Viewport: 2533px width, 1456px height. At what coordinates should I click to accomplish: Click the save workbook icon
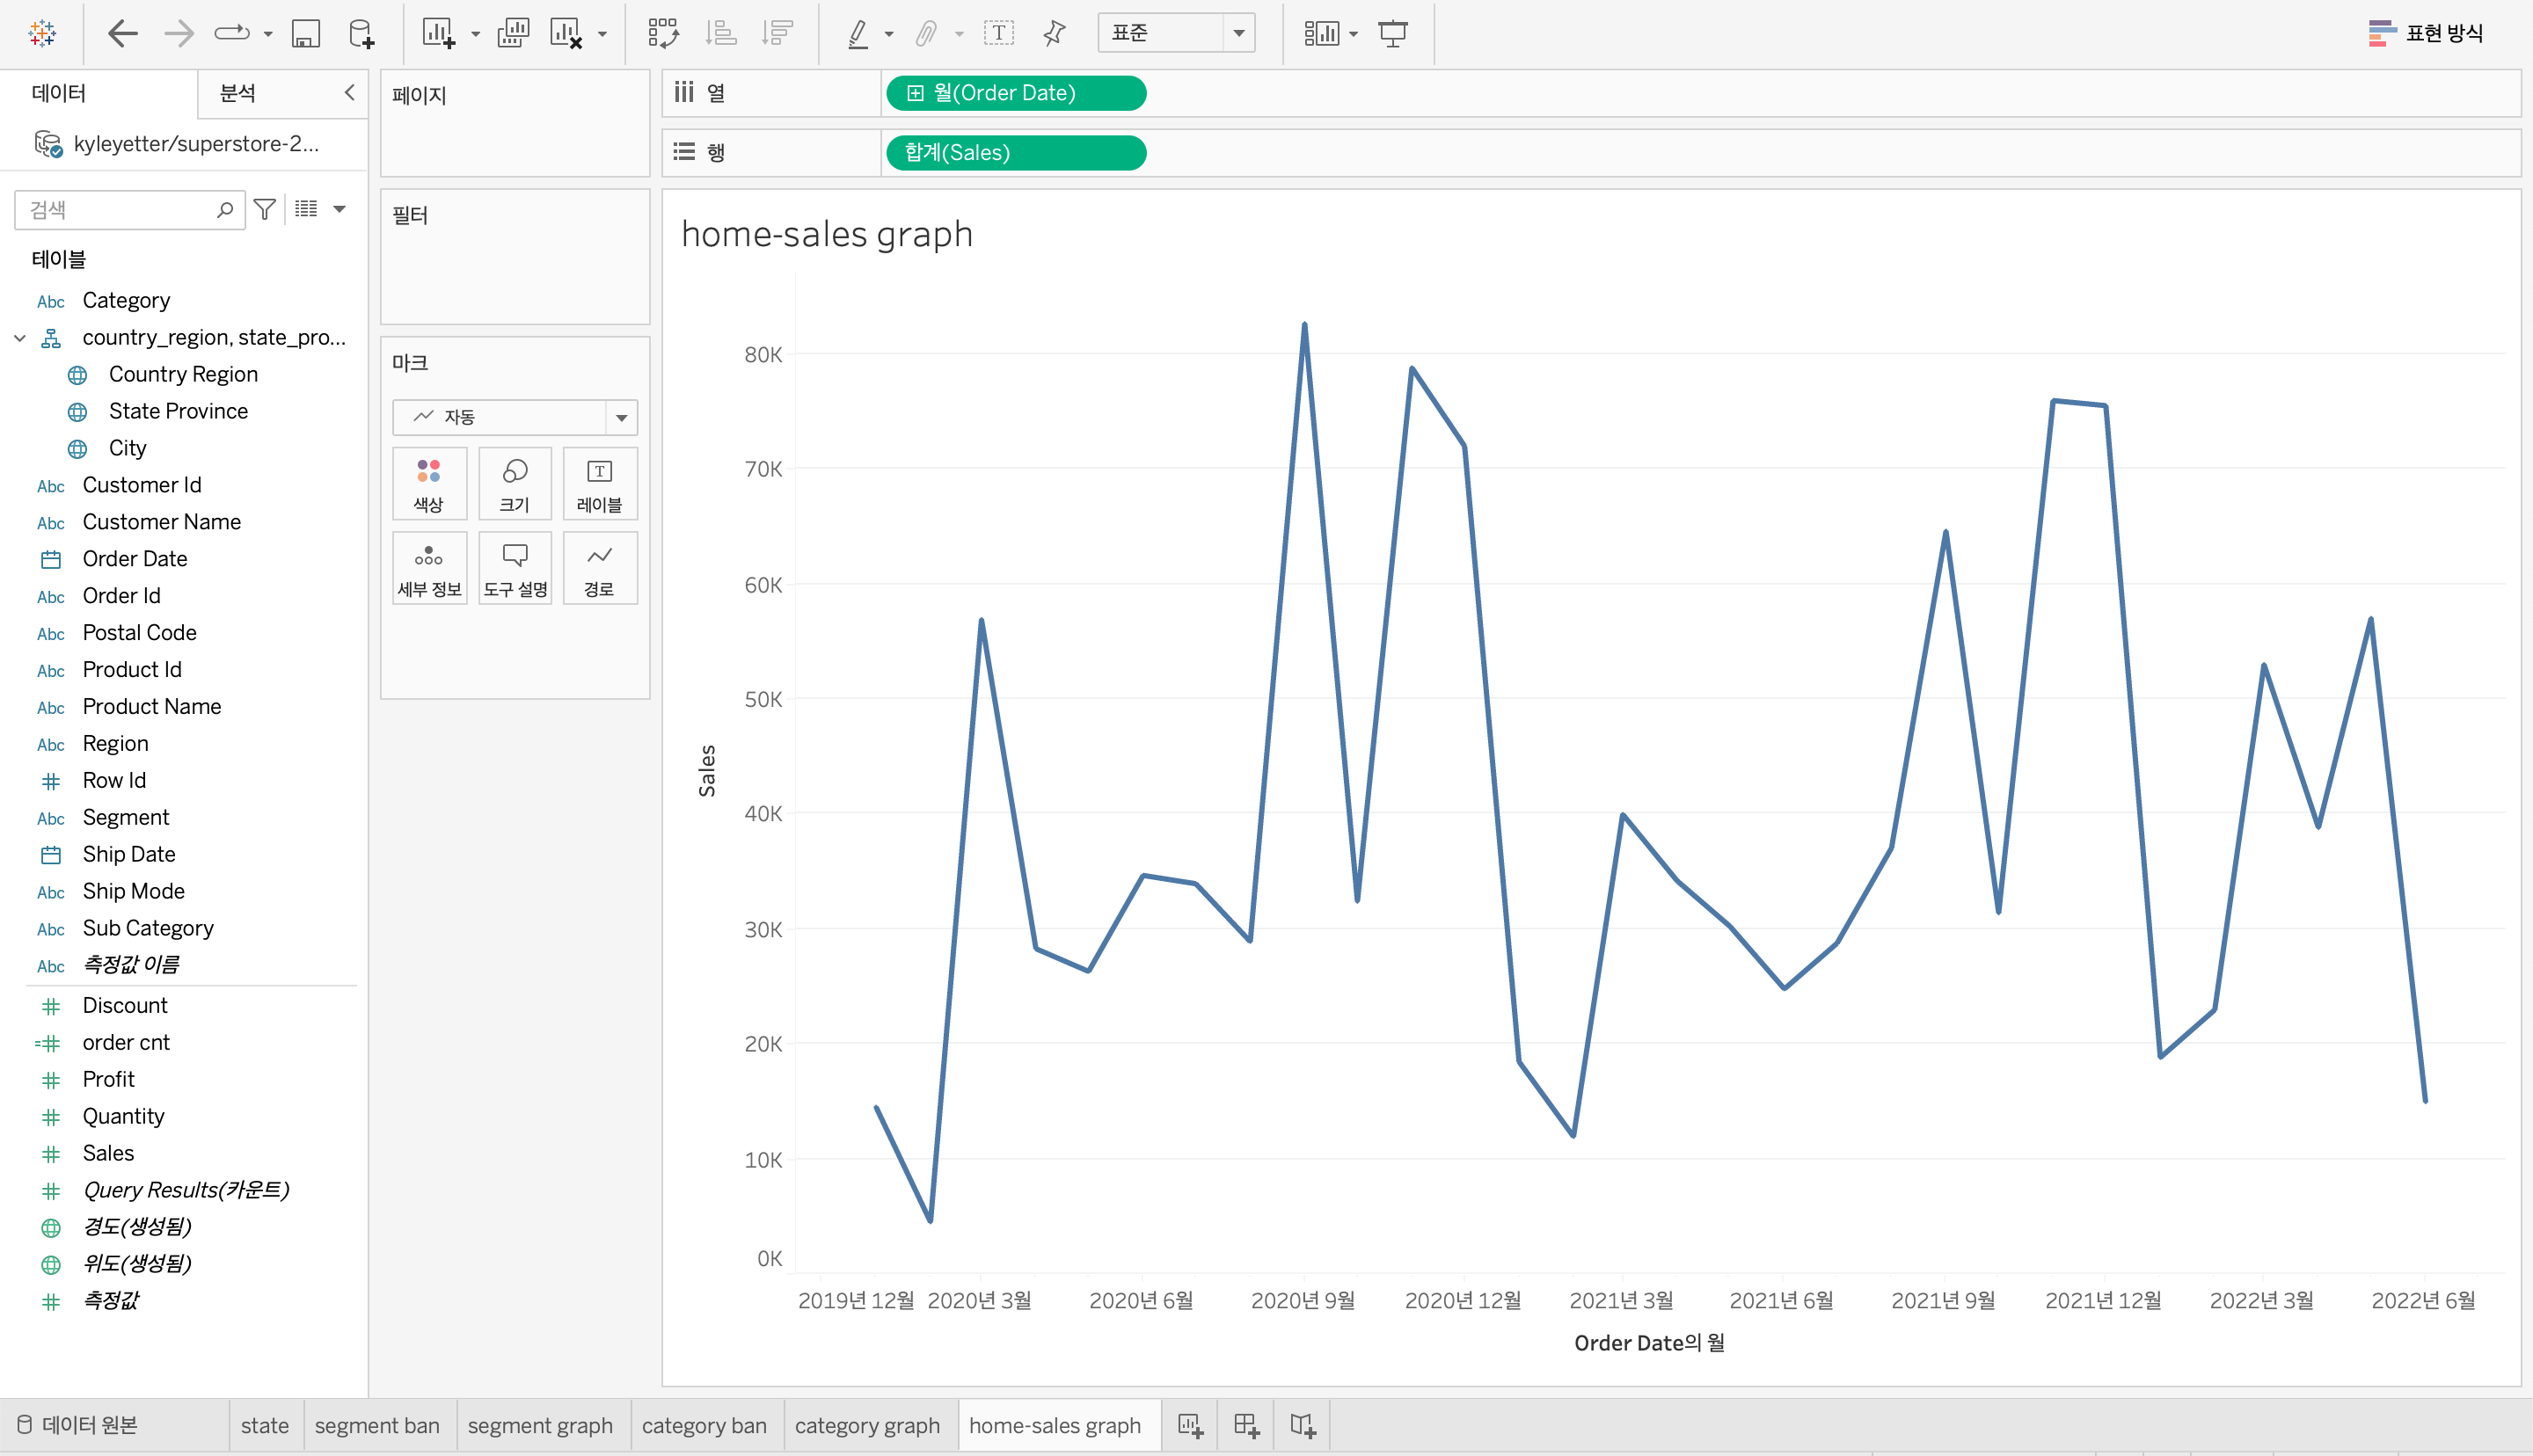point(305,33)
